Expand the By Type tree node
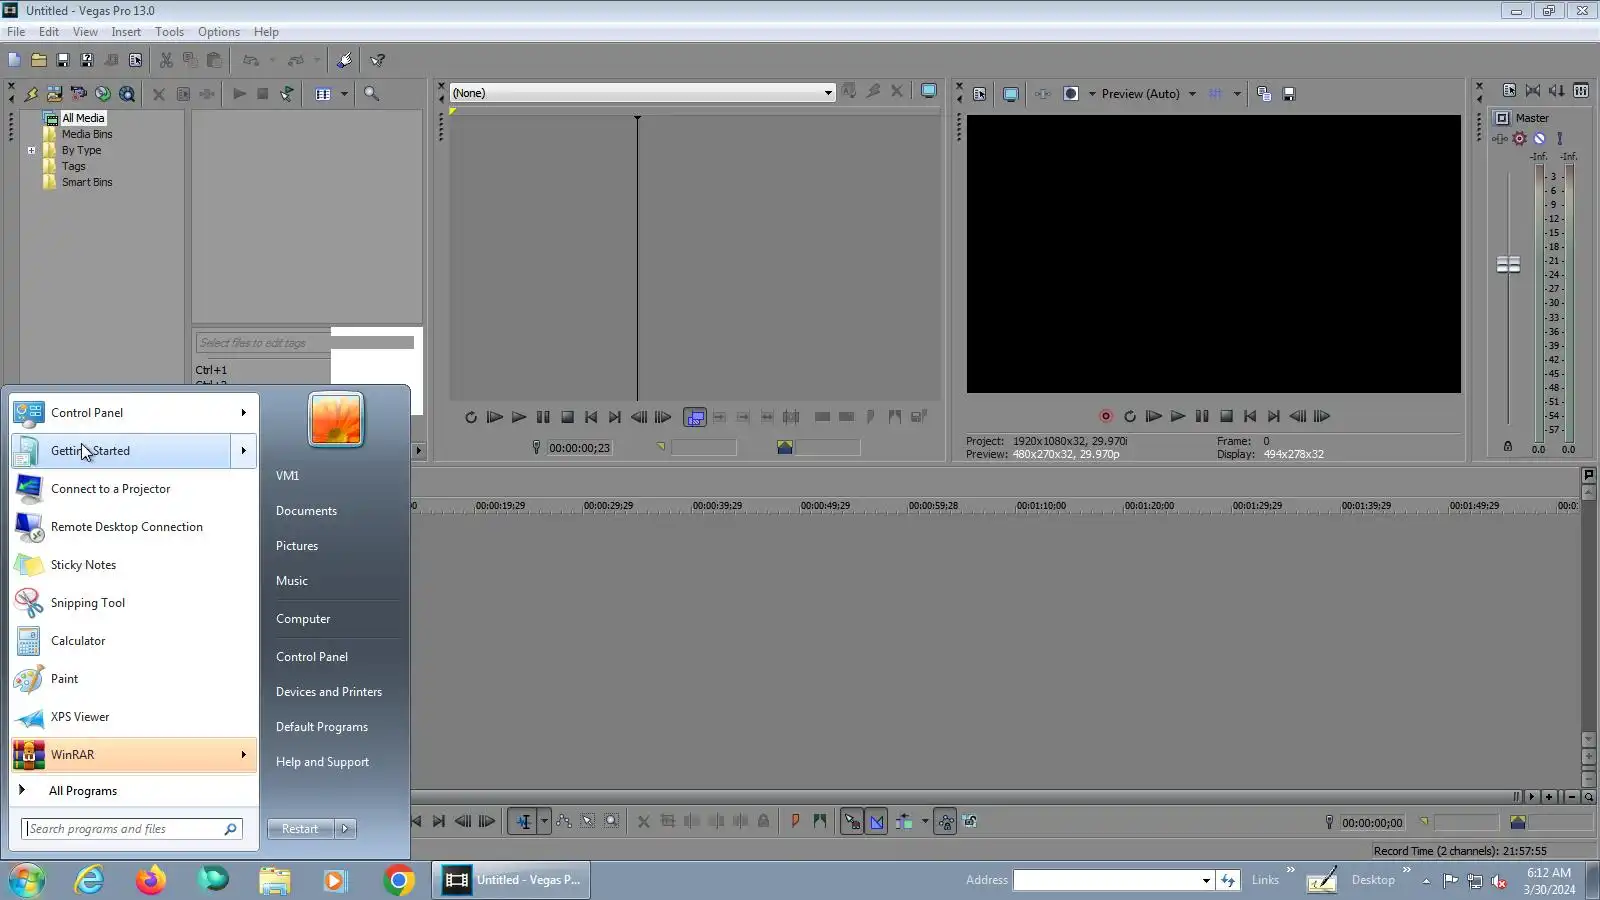Viewport: 1600px width, 900px height. click(x=31, y=151)
